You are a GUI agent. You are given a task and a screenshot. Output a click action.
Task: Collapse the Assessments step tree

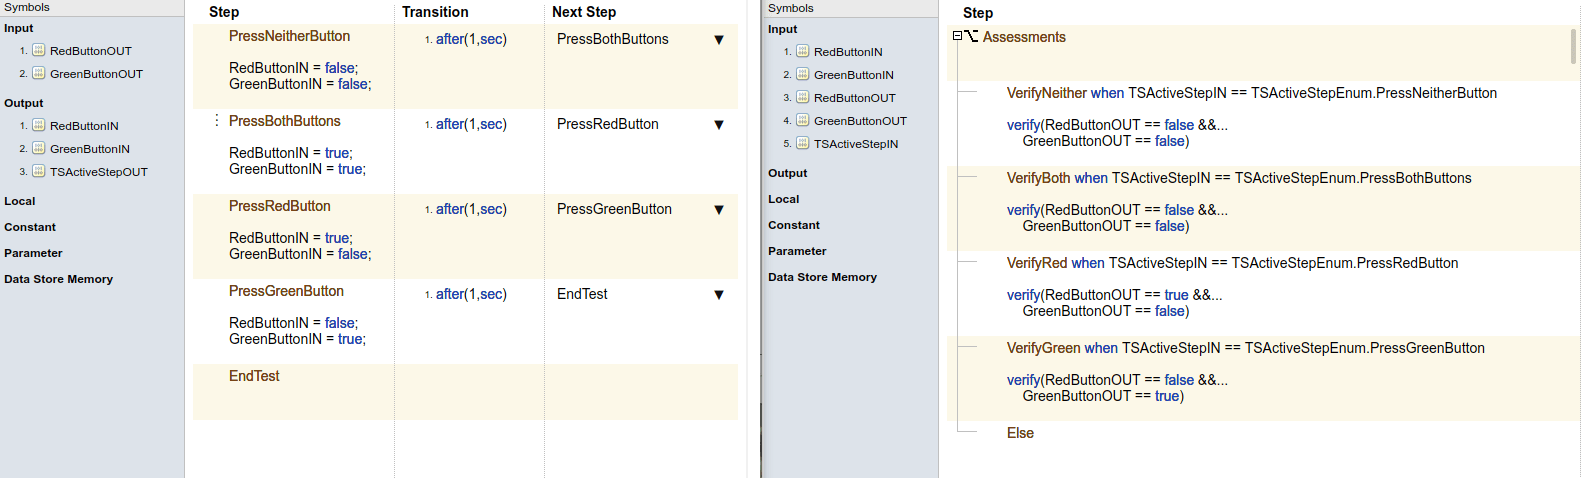point(957,36)
